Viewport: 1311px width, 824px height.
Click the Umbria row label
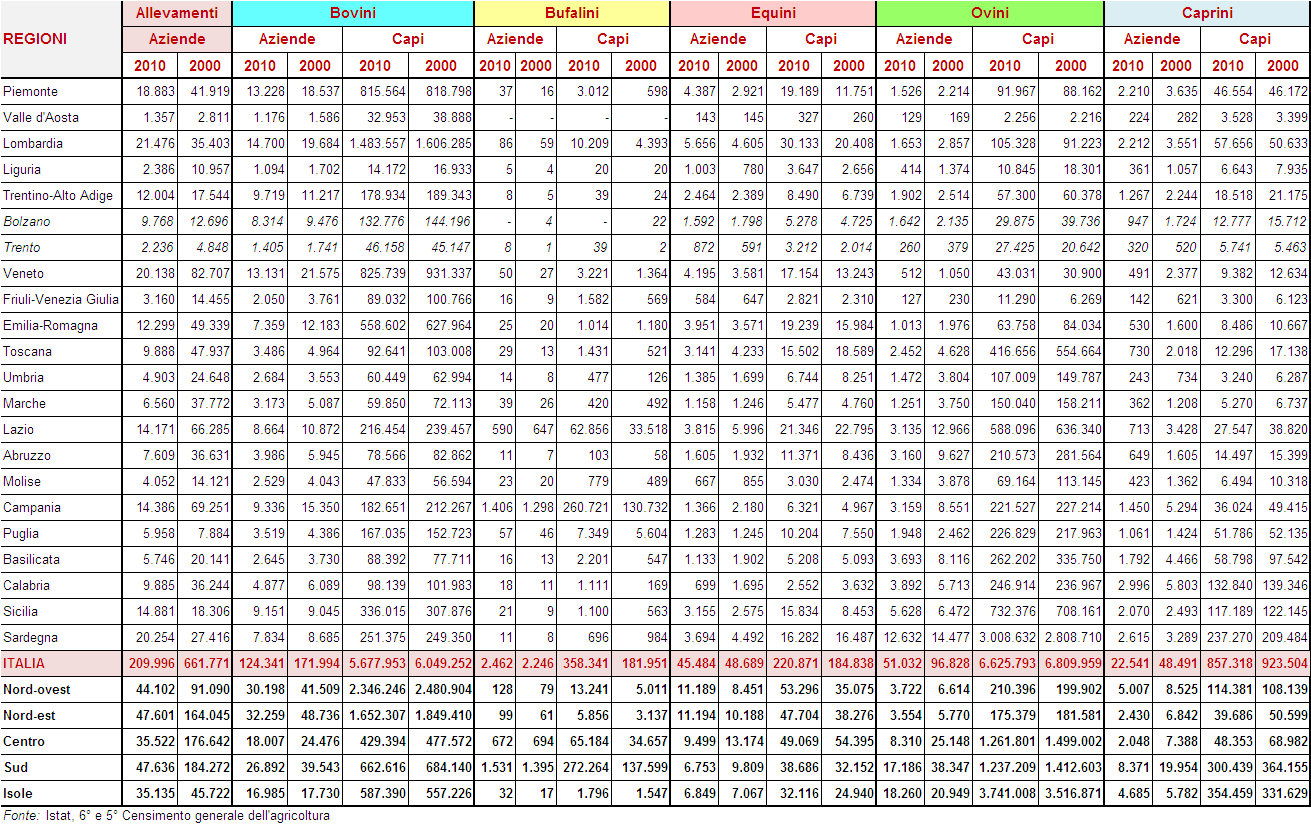tap(25, 378)
